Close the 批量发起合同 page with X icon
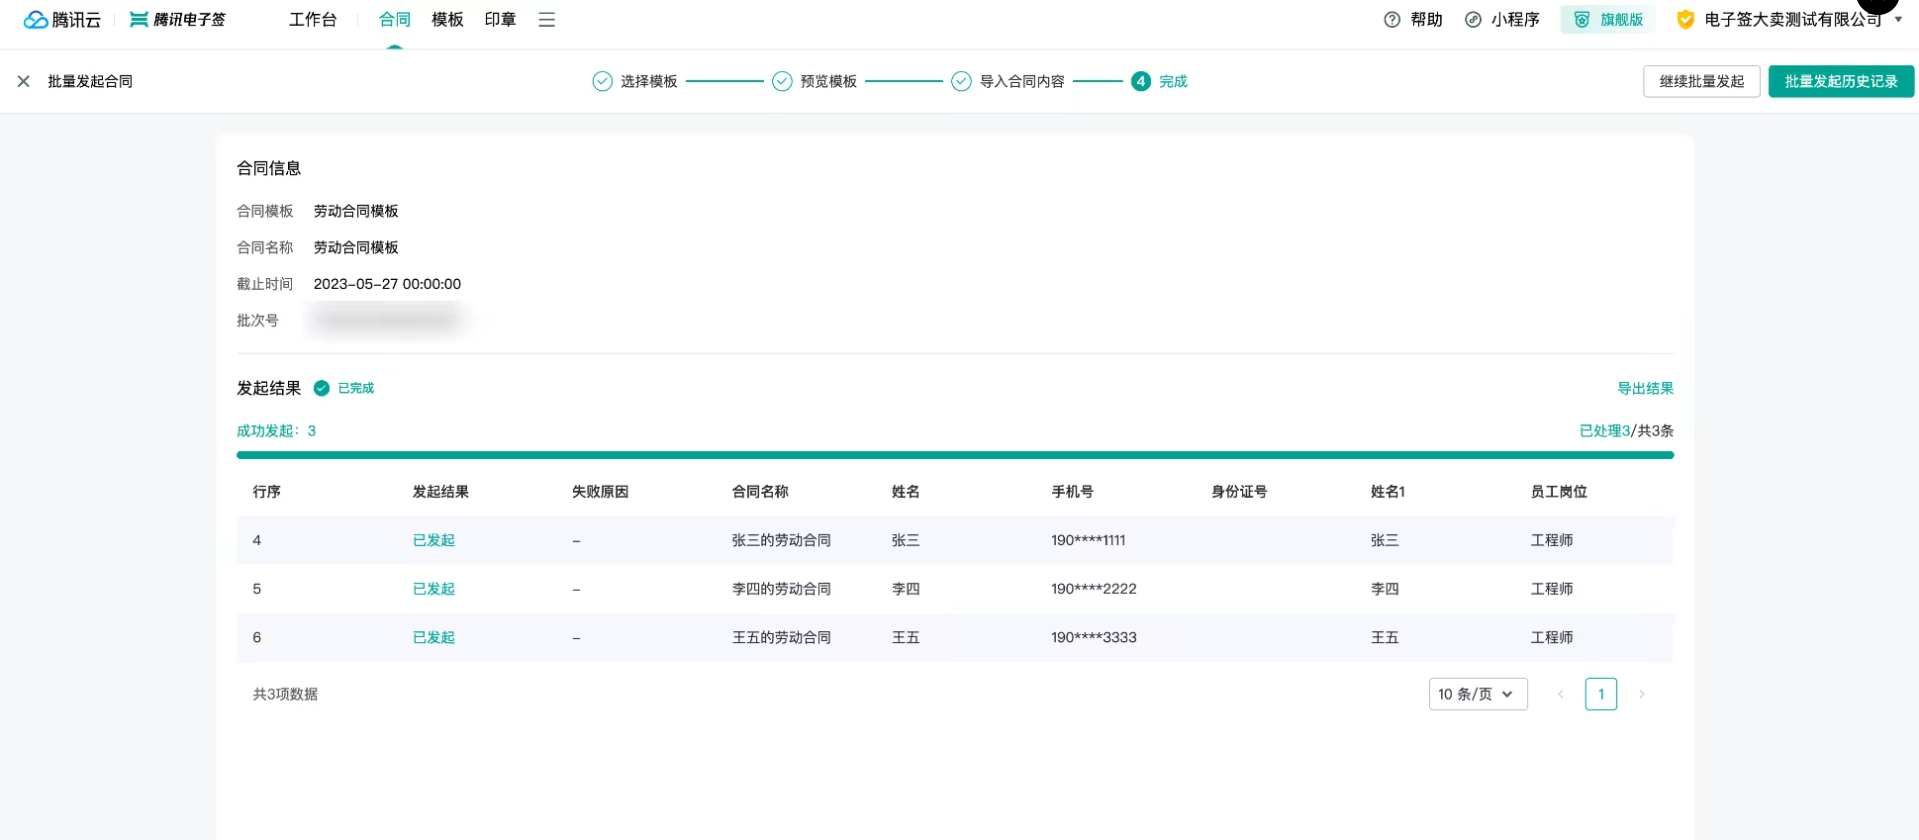This screenshot has height=840, width=1919. click(24, 81)
